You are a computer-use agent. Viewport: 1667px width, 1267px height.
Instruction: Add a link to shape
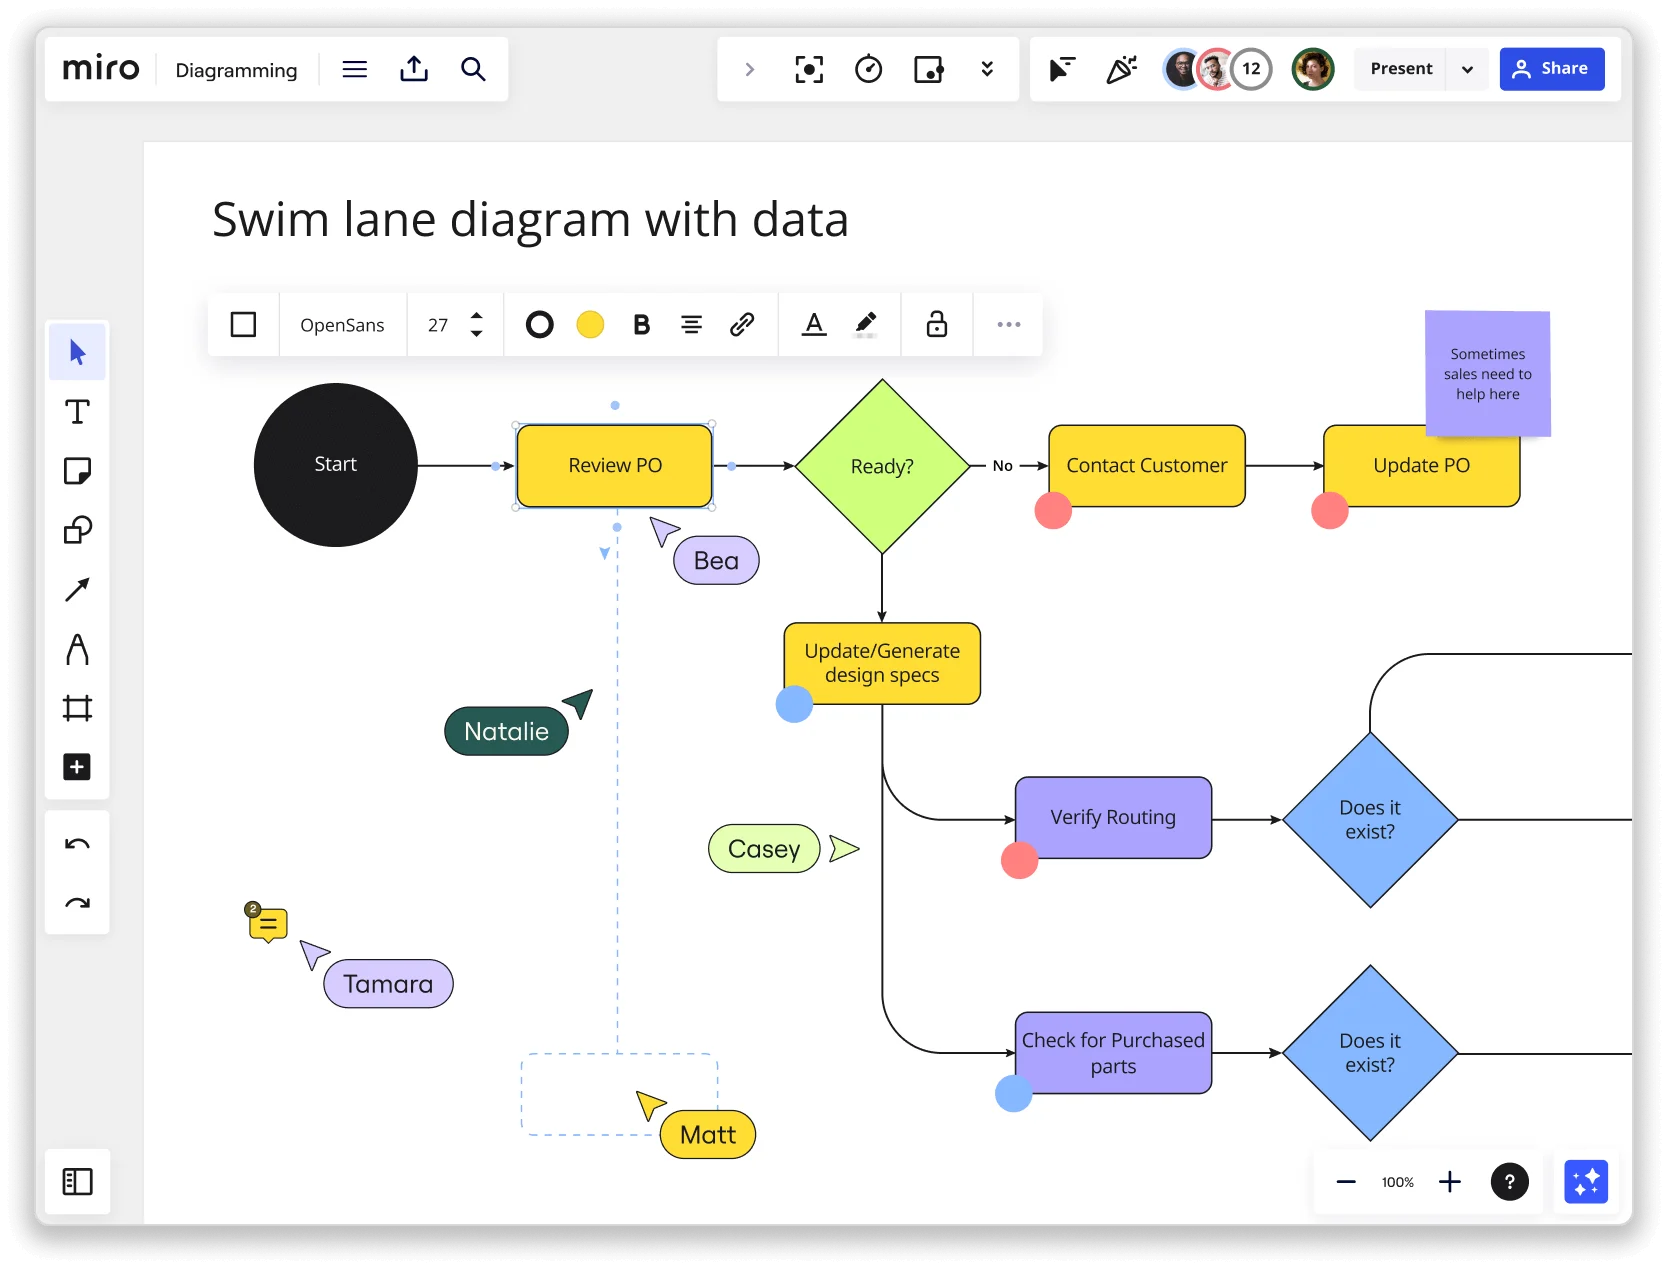[742, 324]
